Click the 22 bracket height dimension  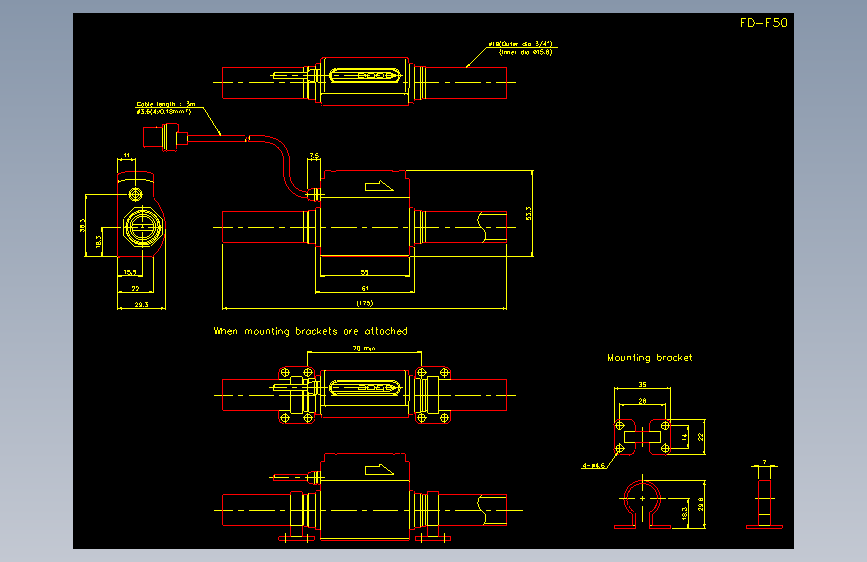coord(701,437)
